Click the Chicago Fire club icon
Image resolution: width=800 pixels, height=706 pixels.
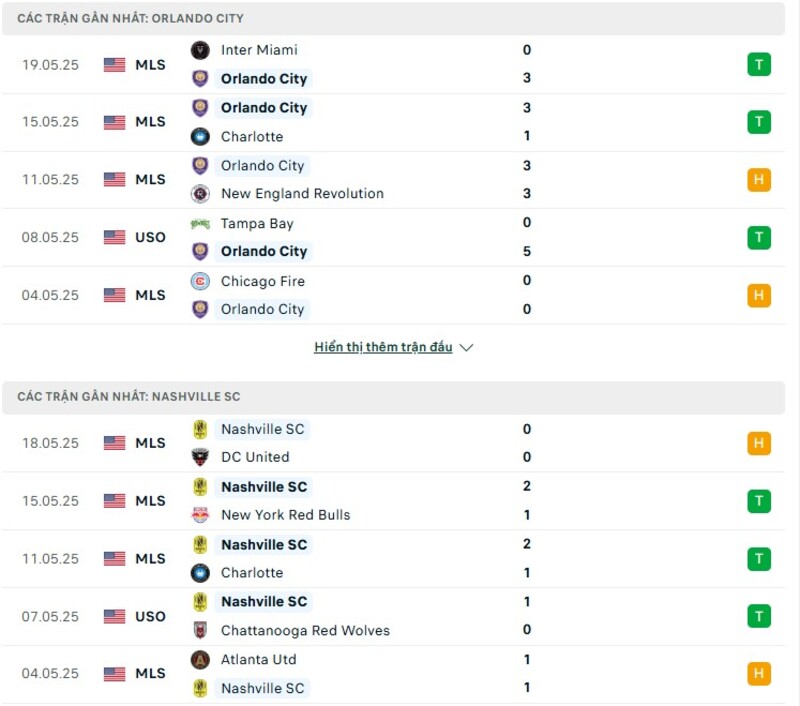(x=199, y=281)
